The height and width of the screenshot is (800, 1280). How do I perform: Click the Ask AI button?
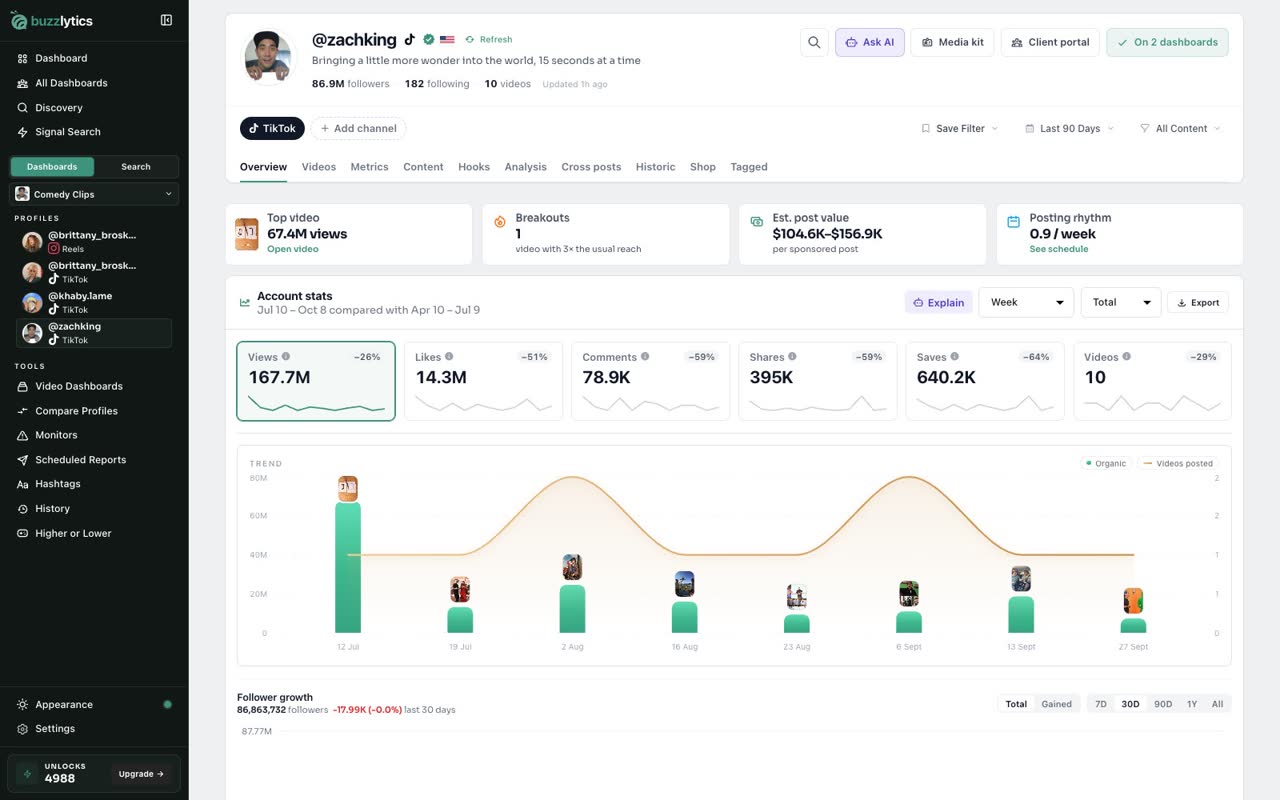pyautogui.click(x=870, y=42)
